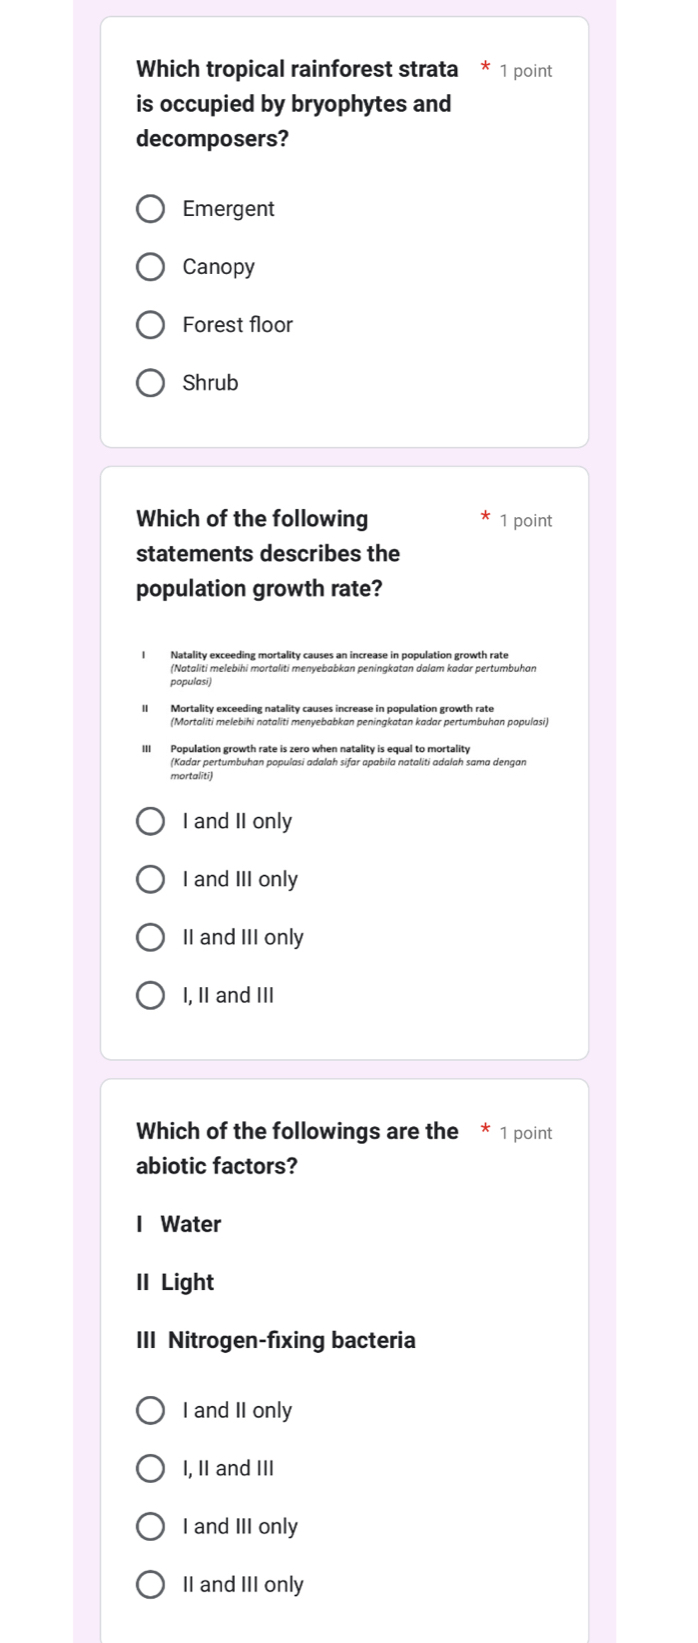Select the Forest floor option
698x1643 pixels.
click(150, 325)
